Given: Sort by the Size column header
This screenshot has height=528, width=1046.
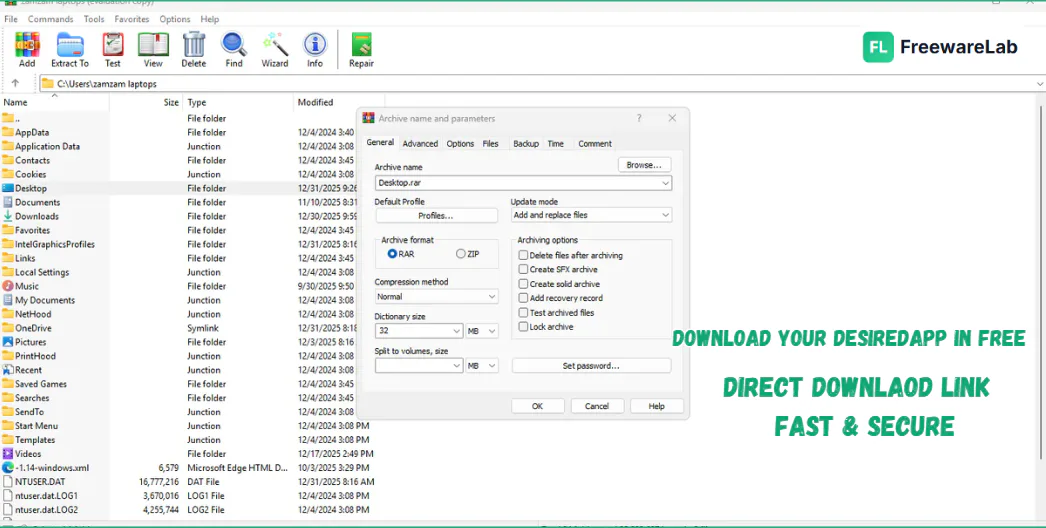Looking at the screenshot, I should (x=171, y=102).
